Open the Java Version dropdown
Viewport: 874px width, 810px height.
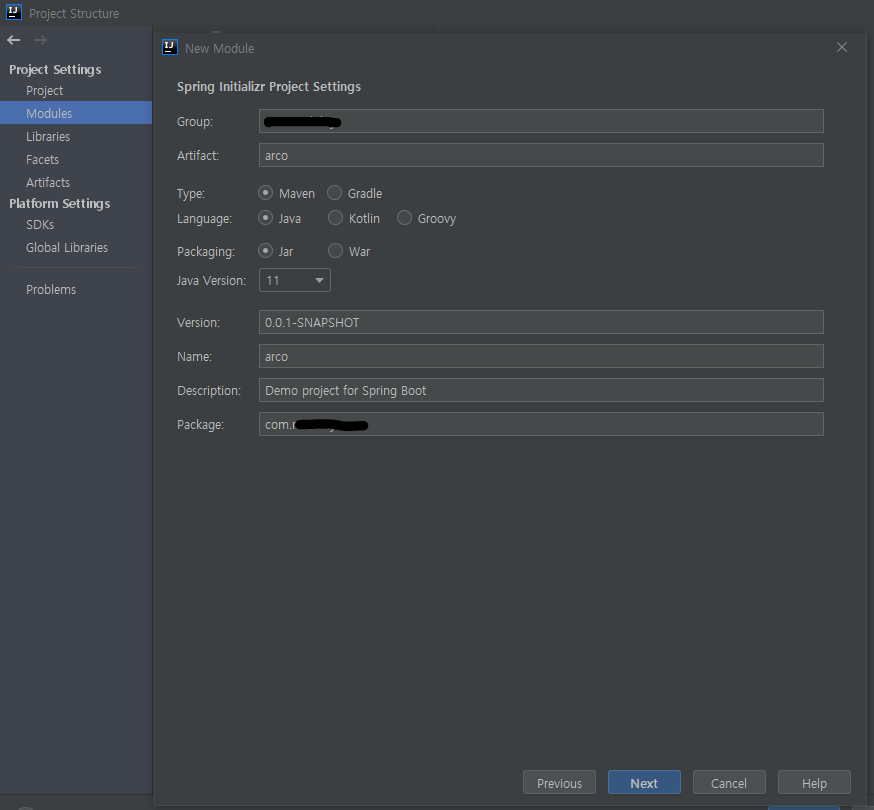[295, 280]
